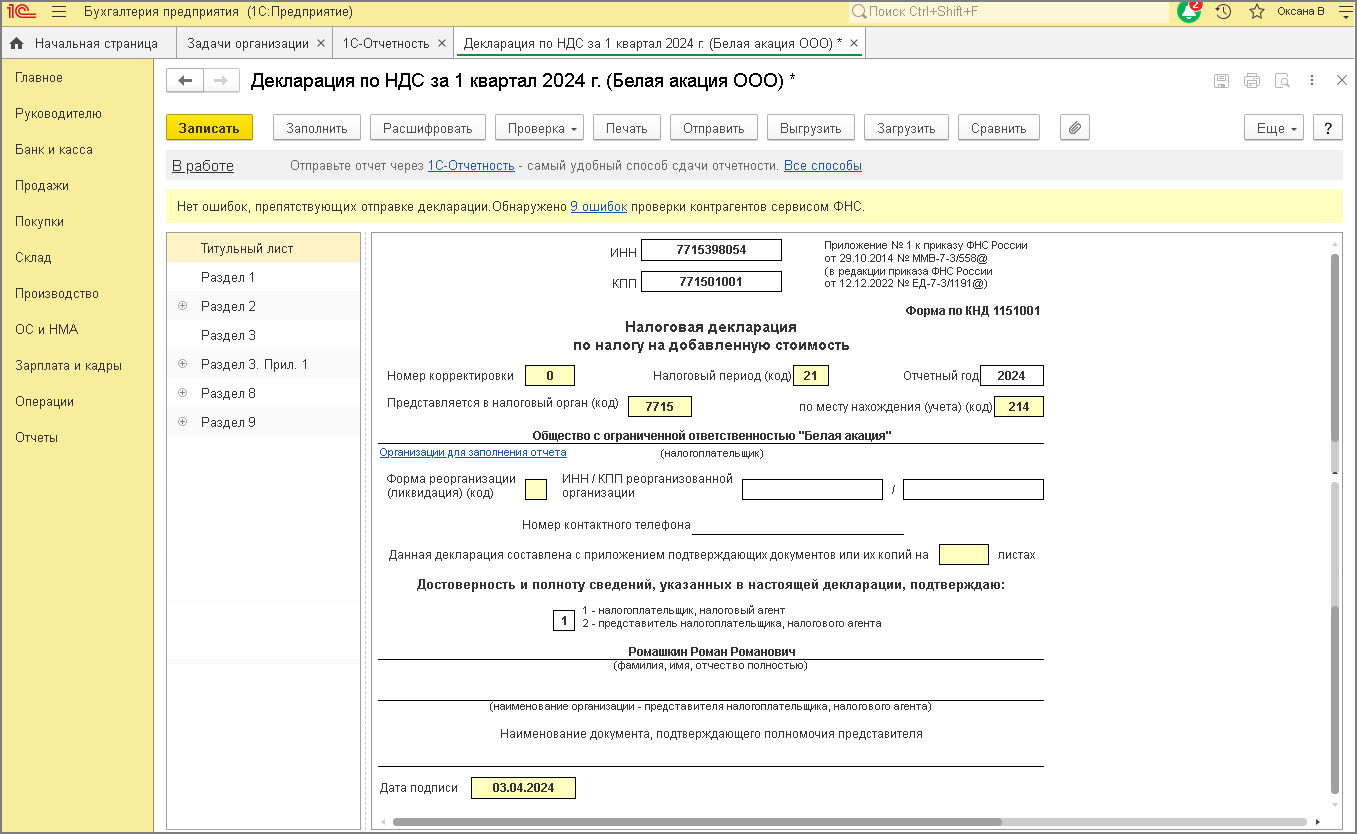Click the Дата подписи field

click(524, 788)
